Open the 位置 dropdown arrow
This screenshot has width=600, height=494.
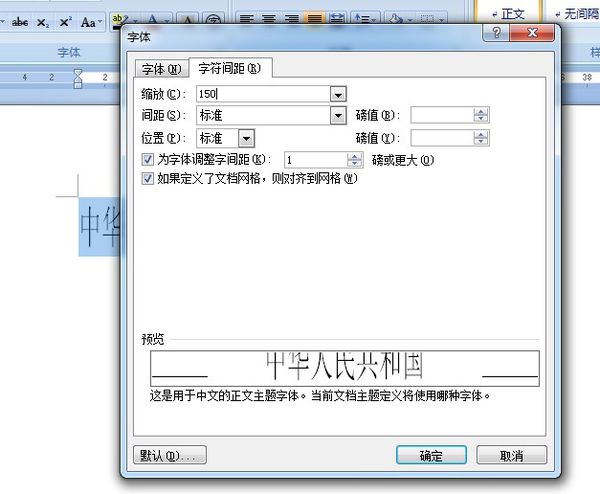point(246,139)
